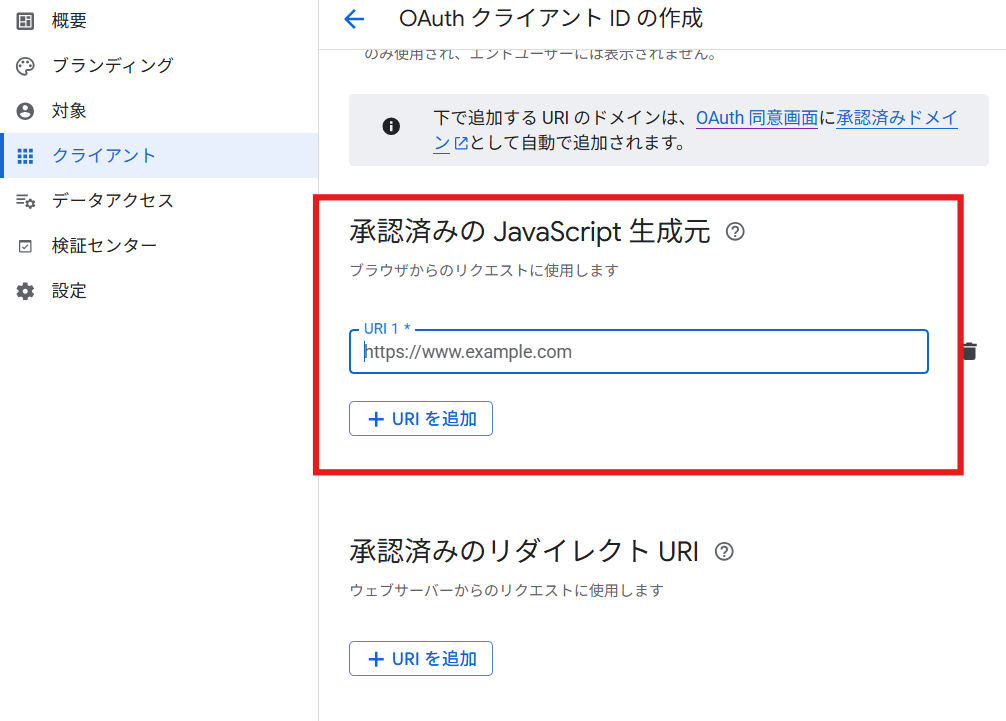Screen dimensions: 1006x721
Task: Click help icon next to リダイレクト URI heading
Action: coord(725,552)
